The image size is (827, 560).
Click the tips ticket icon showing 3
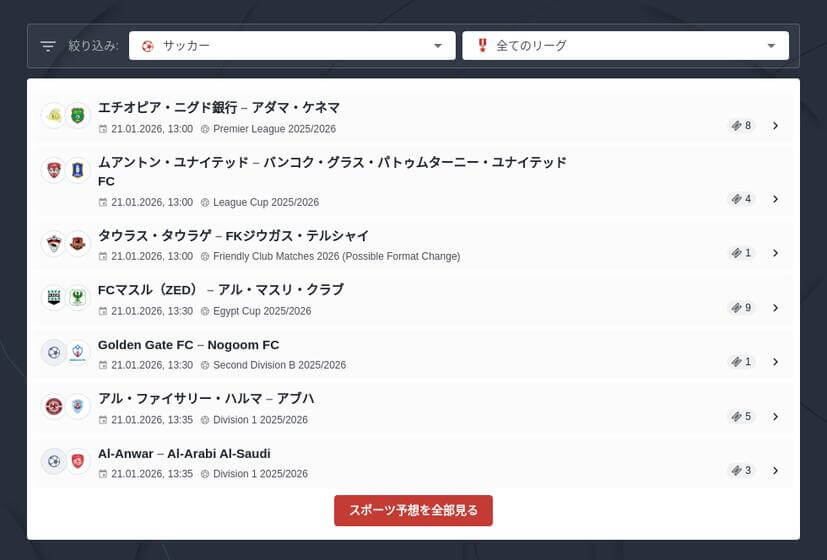coord(736,470)
